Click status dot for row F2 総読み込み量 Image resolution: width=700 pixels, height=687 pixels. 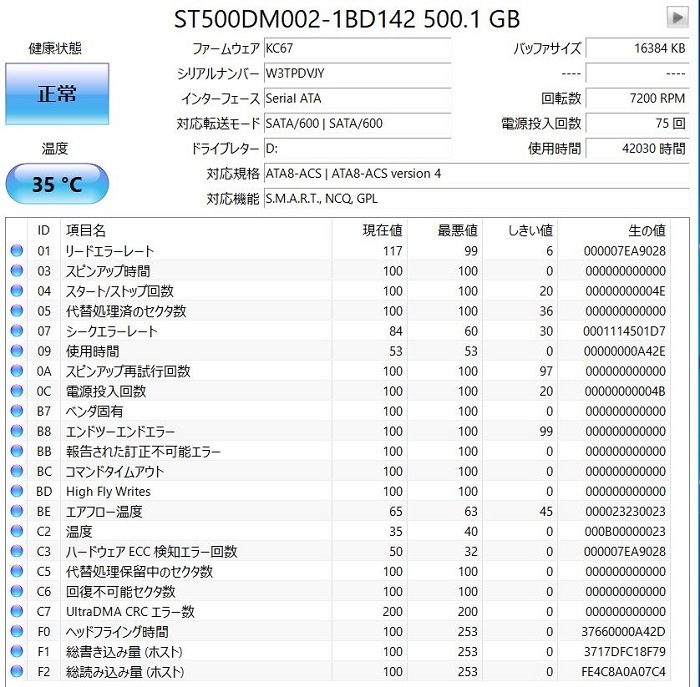click(x=17, y=671)
